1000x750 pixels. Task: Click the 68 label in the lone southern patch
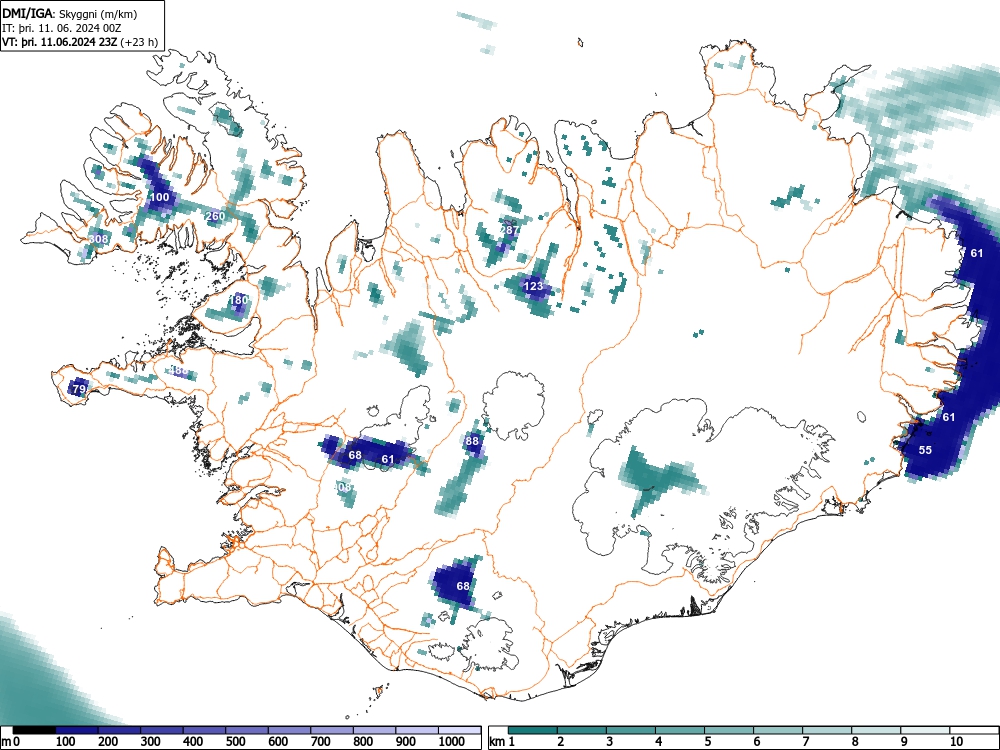(x=463, y=586)
